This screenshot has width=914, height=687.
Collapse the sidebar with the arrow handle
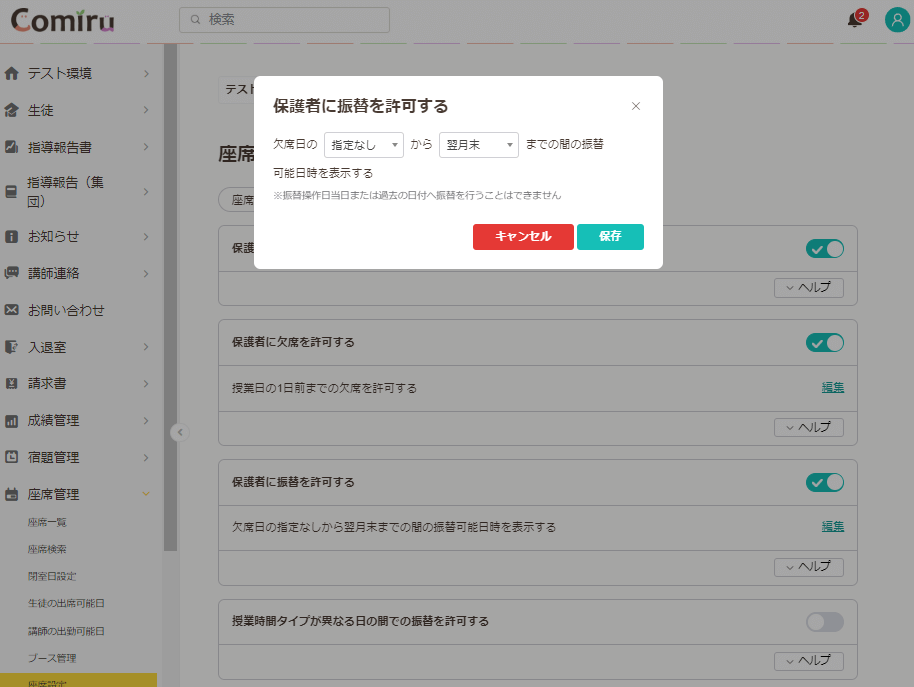(x=180, y=432)
